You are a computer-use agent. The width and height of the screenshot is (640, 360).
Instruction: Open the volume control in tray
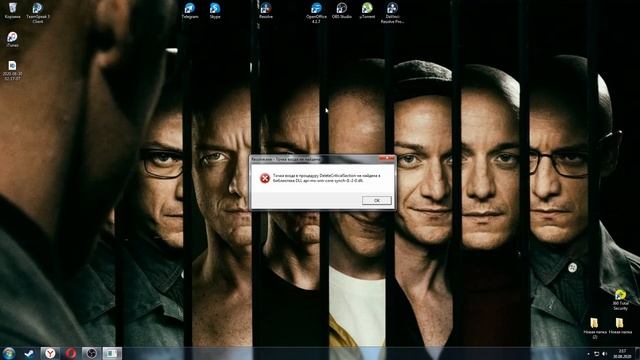[605, 354]
